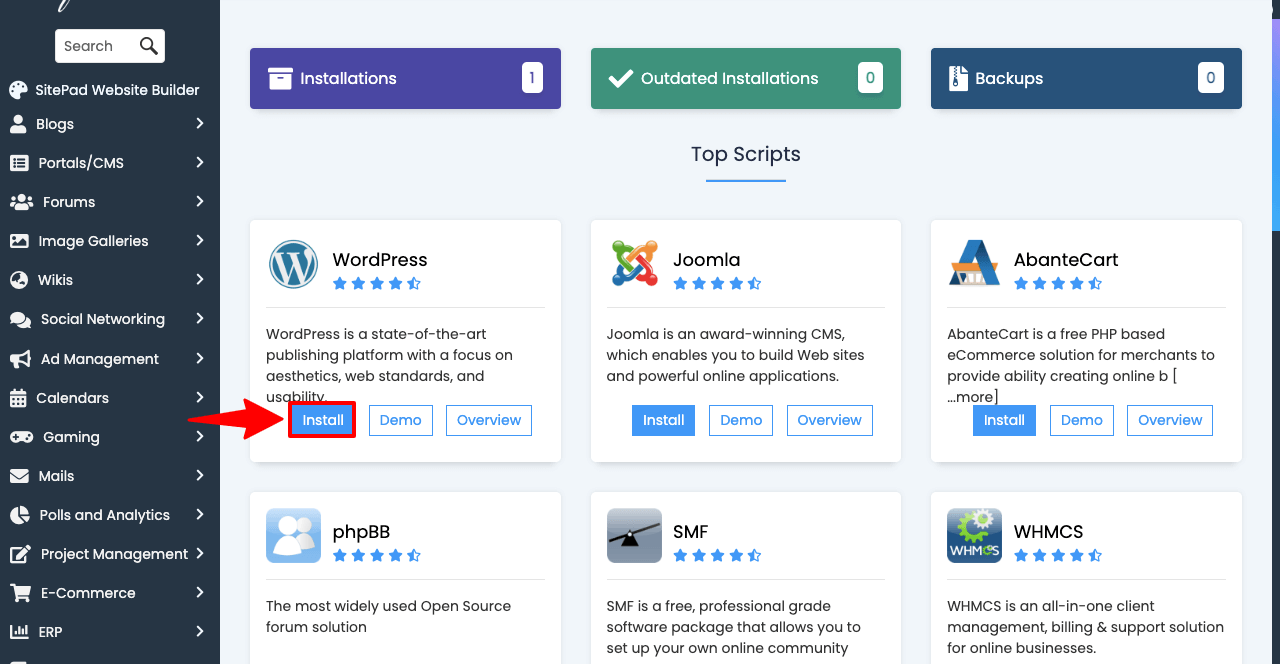Viewport: 1280px width, 664px height.
Task: Click the AbanteCart logo icon
Action: 974,264
